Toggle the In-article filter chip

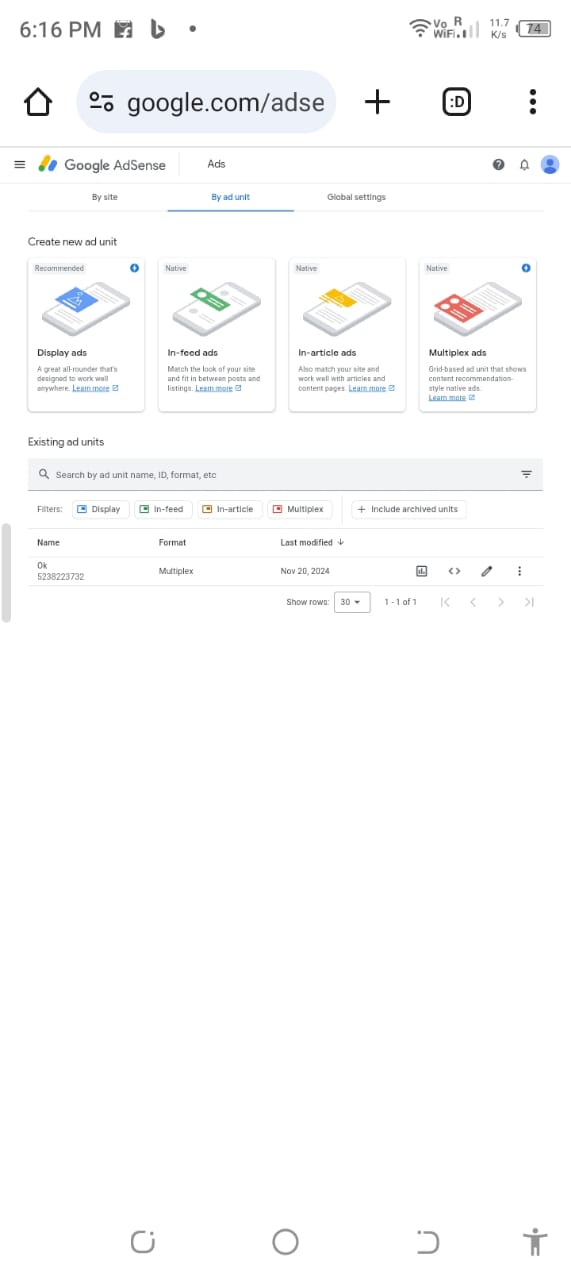tap(229, 509)
